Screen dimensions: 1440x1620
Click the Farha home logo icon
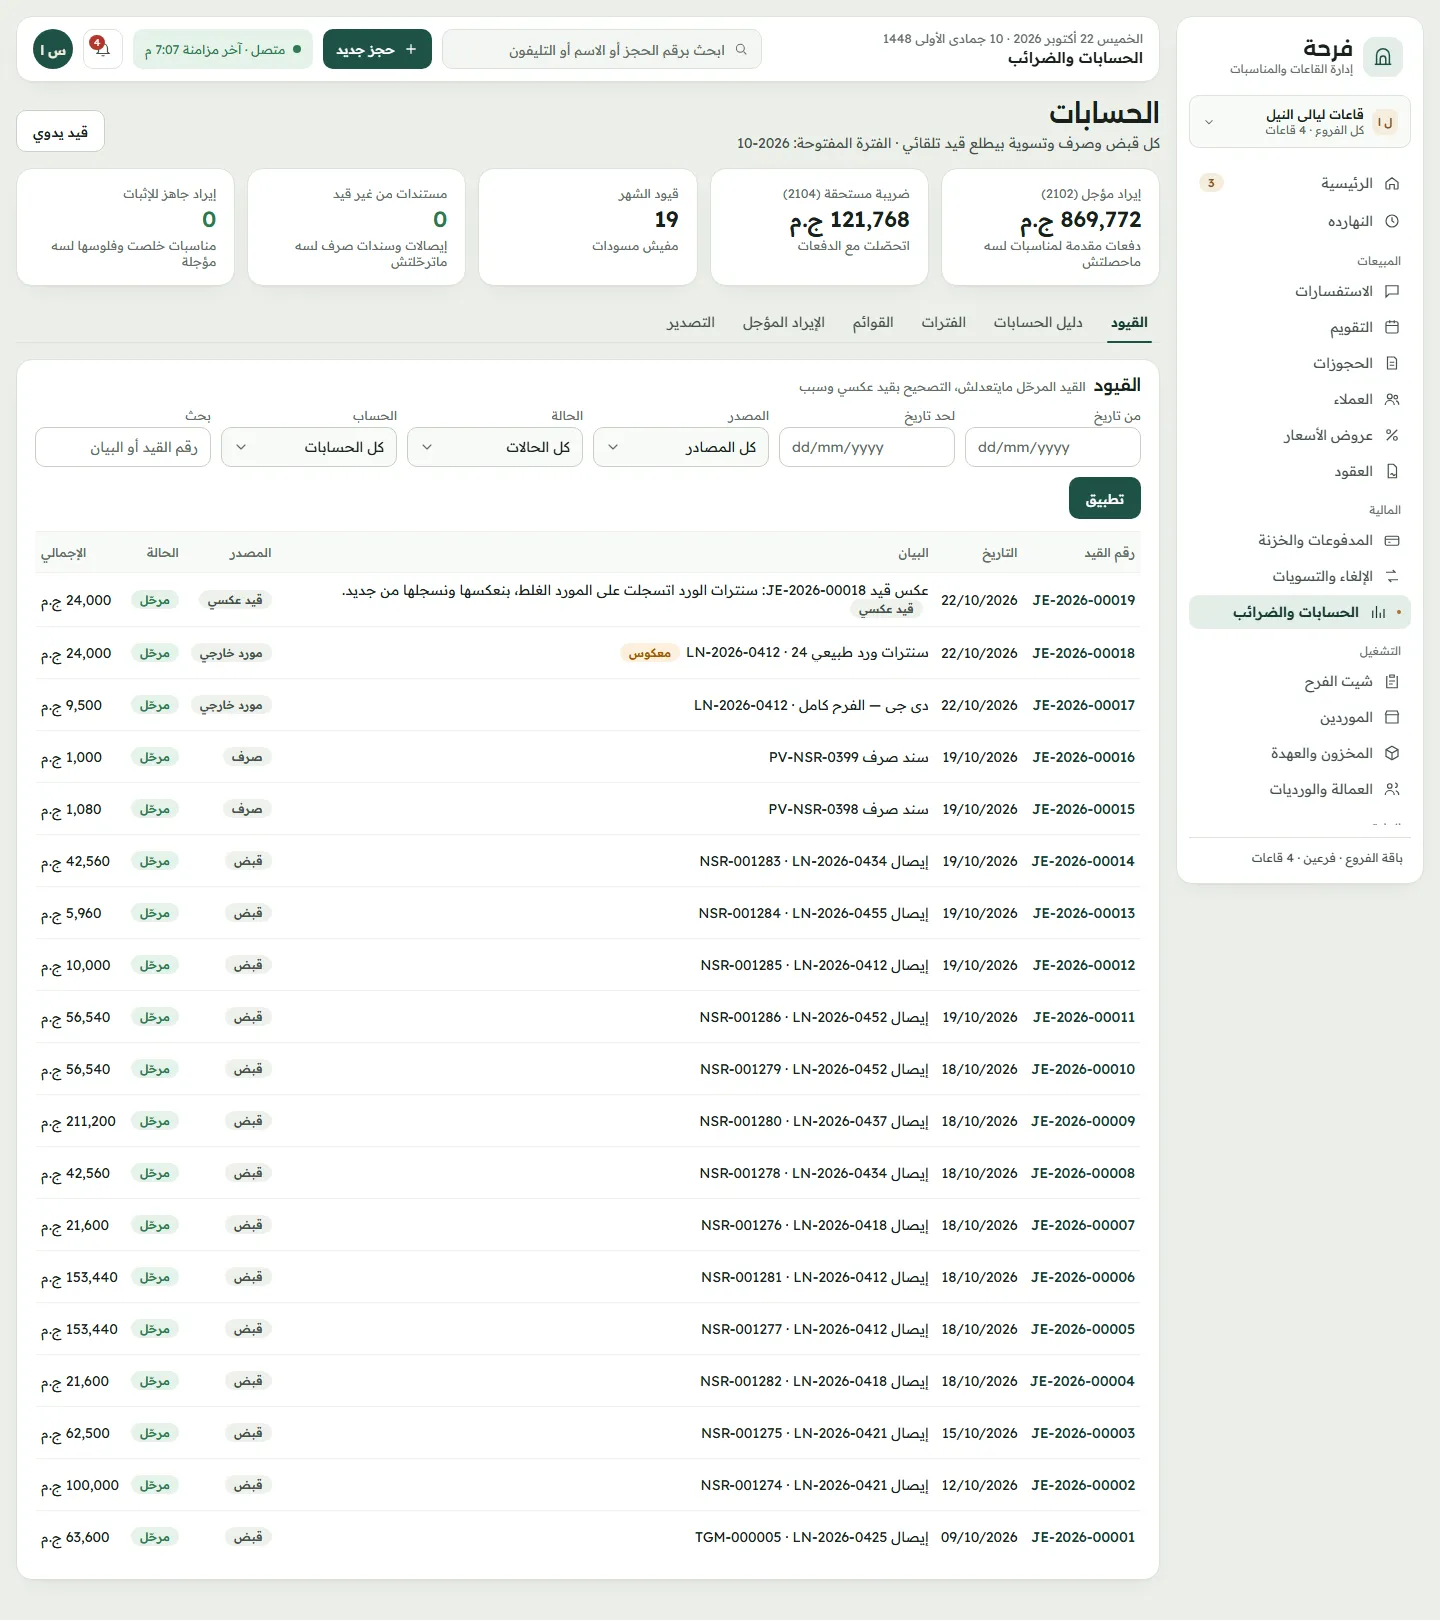[1383, 57]
